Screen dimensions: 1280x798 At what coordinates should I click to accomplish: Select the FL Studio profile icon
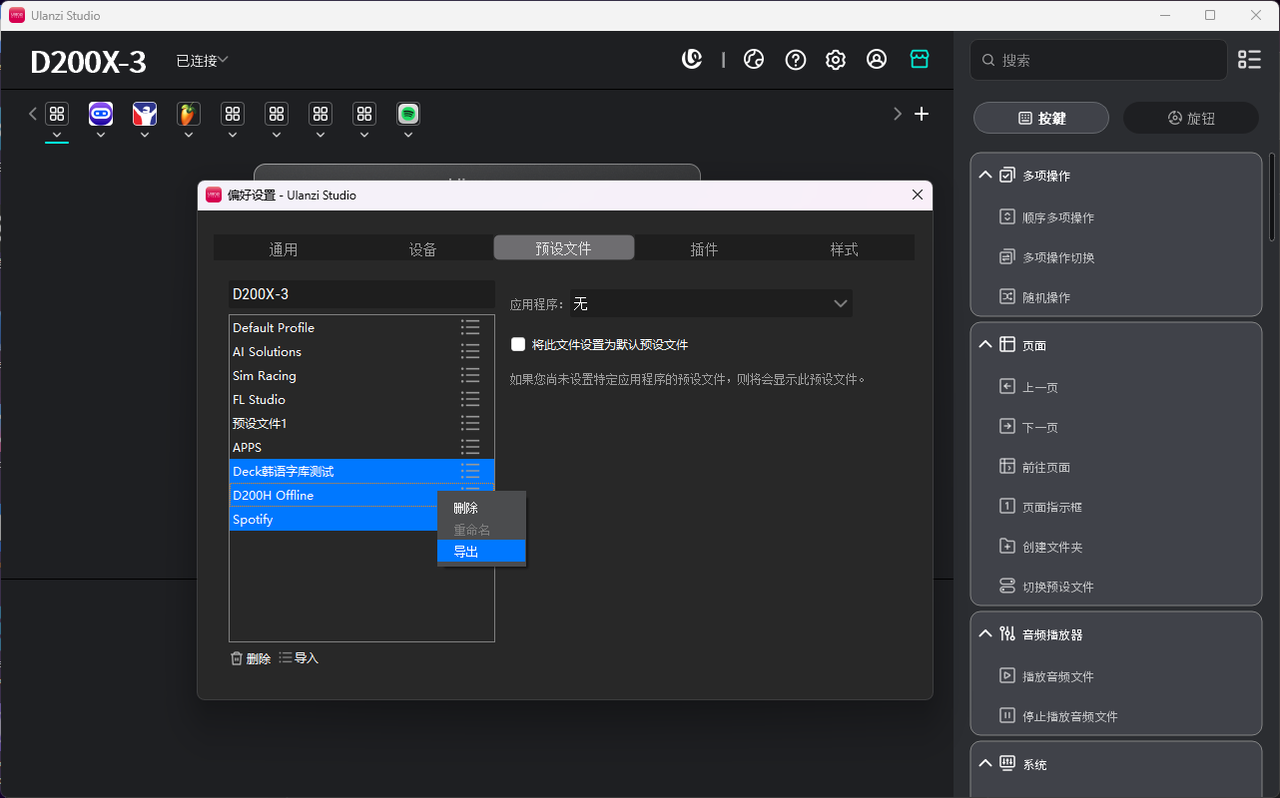pyautogui.click(x=187, y=114)
